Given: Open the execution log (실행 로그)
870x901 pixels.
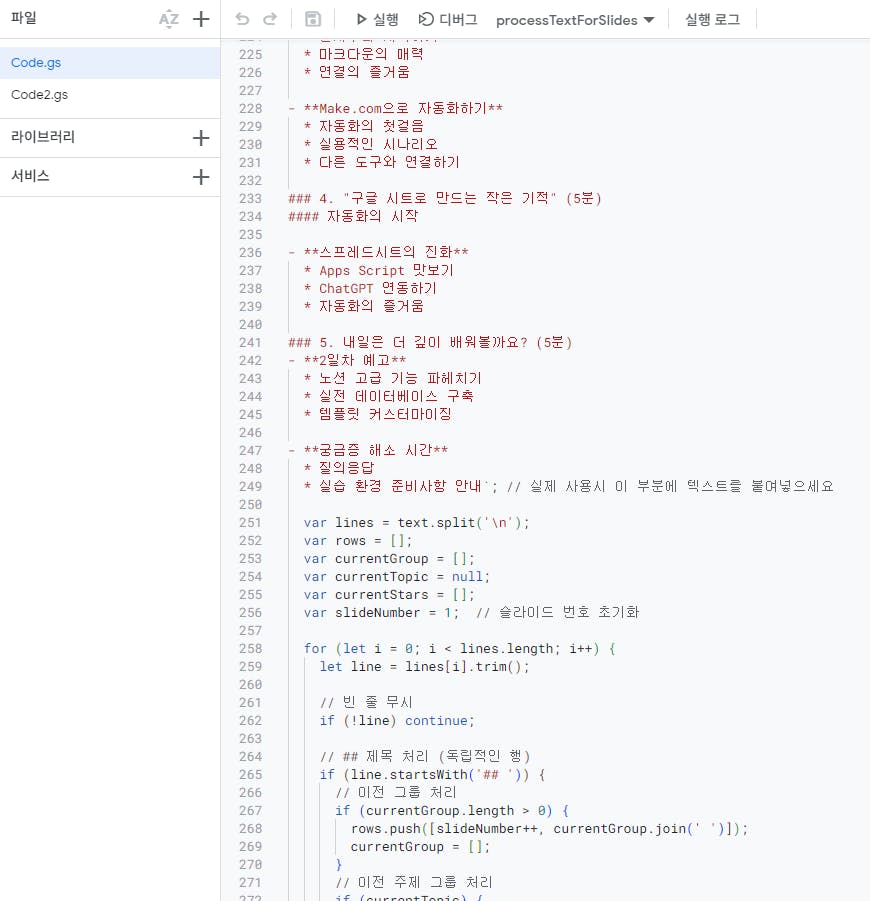Looking at the screenshot, I should (x=712, y=20).
